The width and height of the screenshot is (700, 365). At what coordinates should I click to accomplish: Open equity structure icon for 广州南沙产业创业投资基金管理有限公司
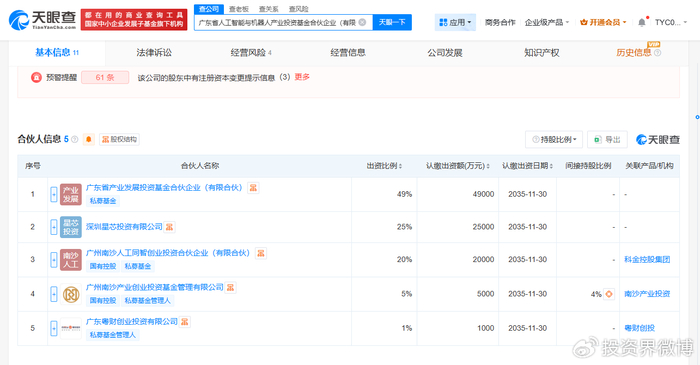click(x=230, y=288)
